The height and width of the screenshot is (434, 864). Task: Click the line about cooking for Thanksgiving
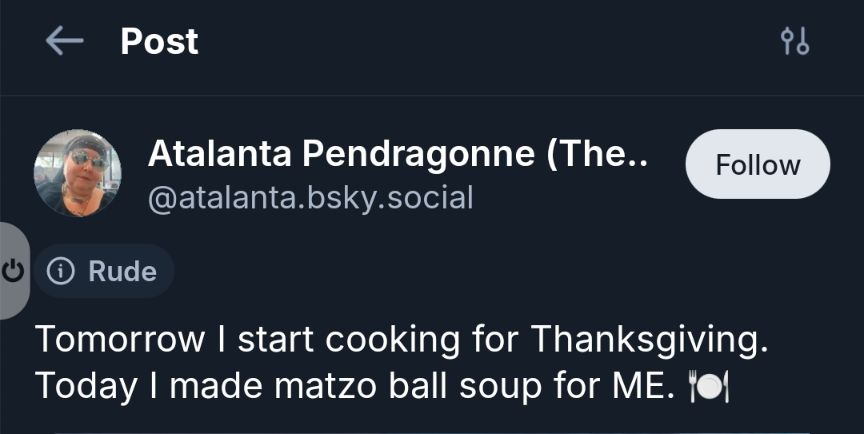tap(402, 340)
